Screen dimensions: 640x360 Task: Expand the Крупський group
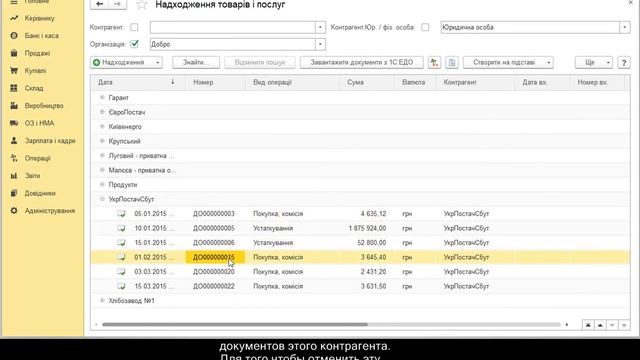coord(102,141)
